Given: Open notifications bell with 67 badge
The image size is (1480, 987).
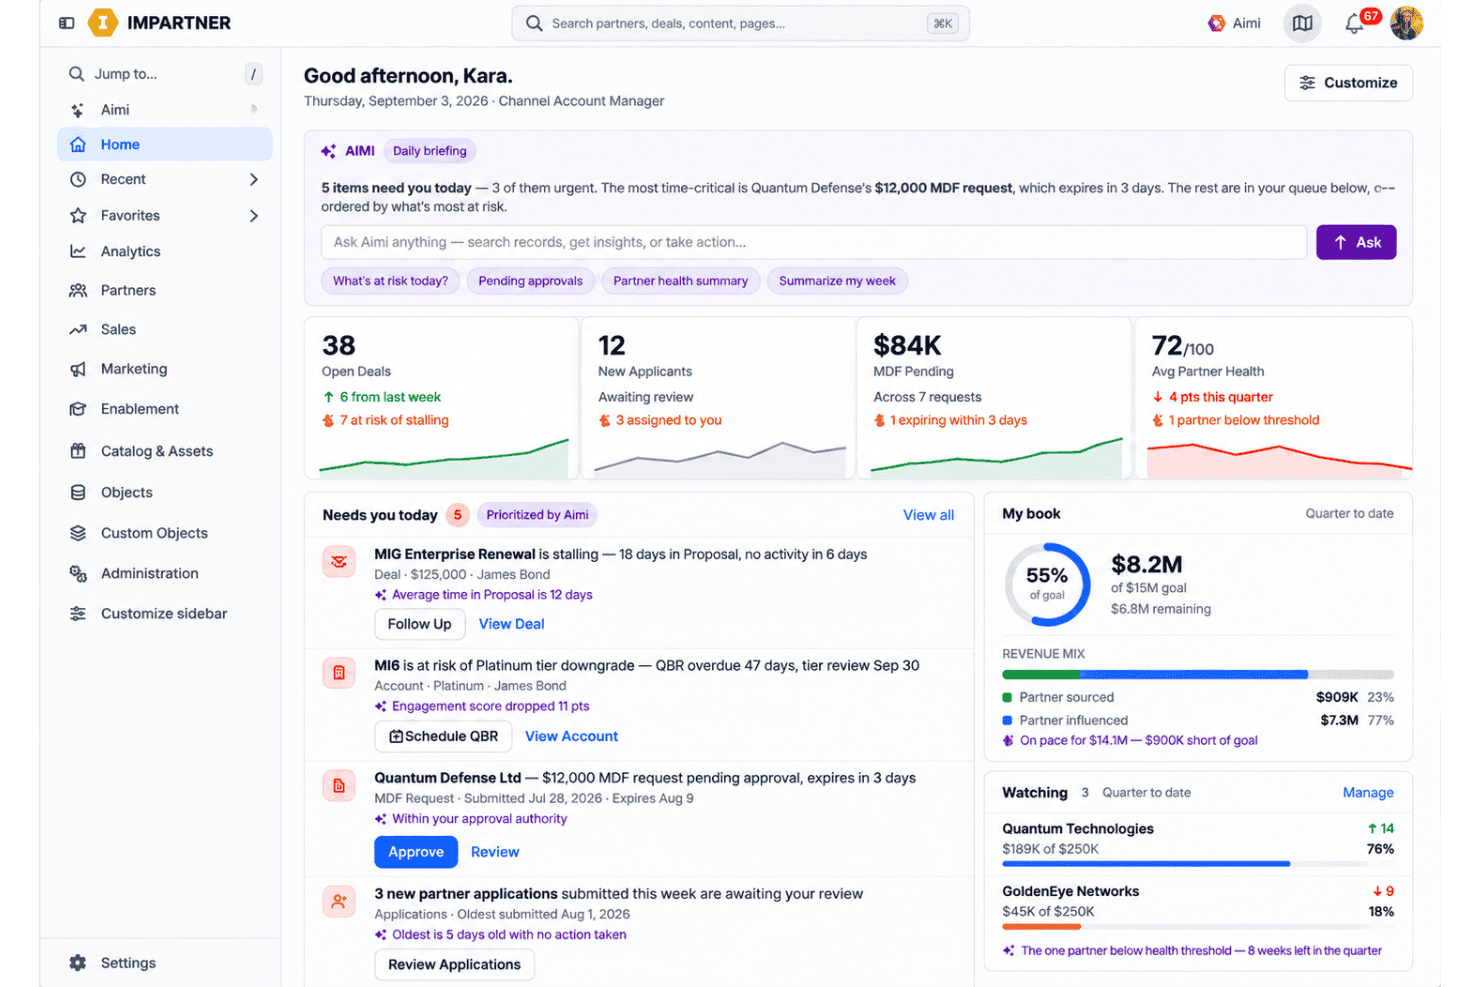Looking at the screenshot, I should click(1355, 23).
